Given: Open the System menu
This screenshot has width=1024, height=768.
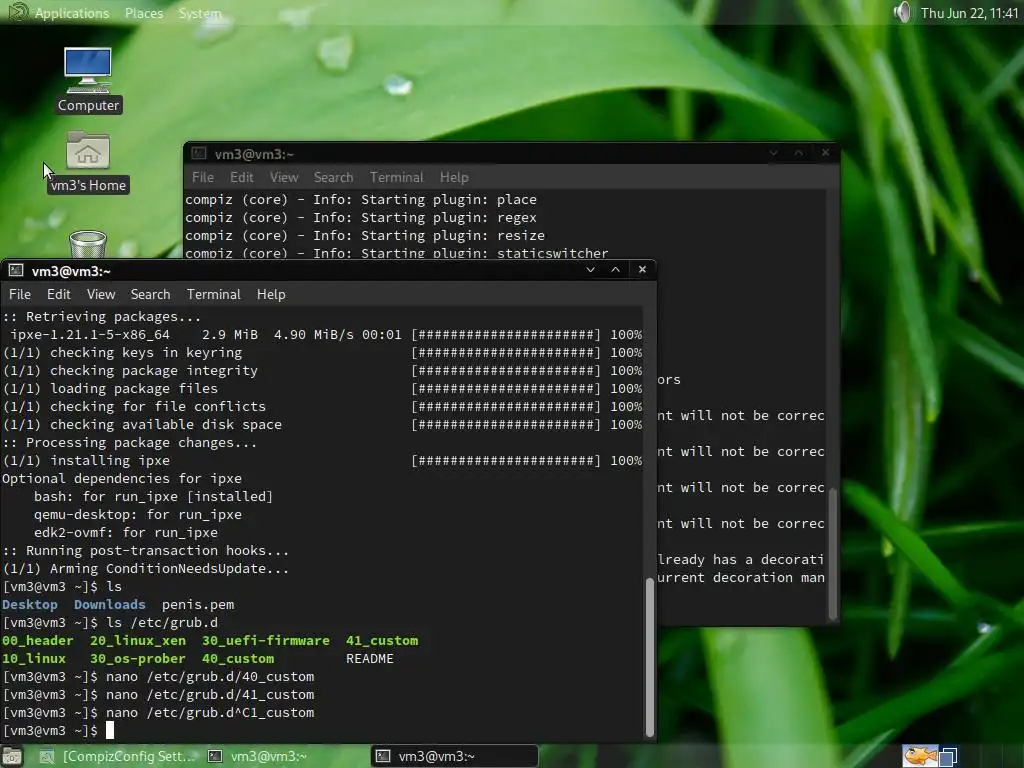Looking at the screenshot, I should point(200,13).
